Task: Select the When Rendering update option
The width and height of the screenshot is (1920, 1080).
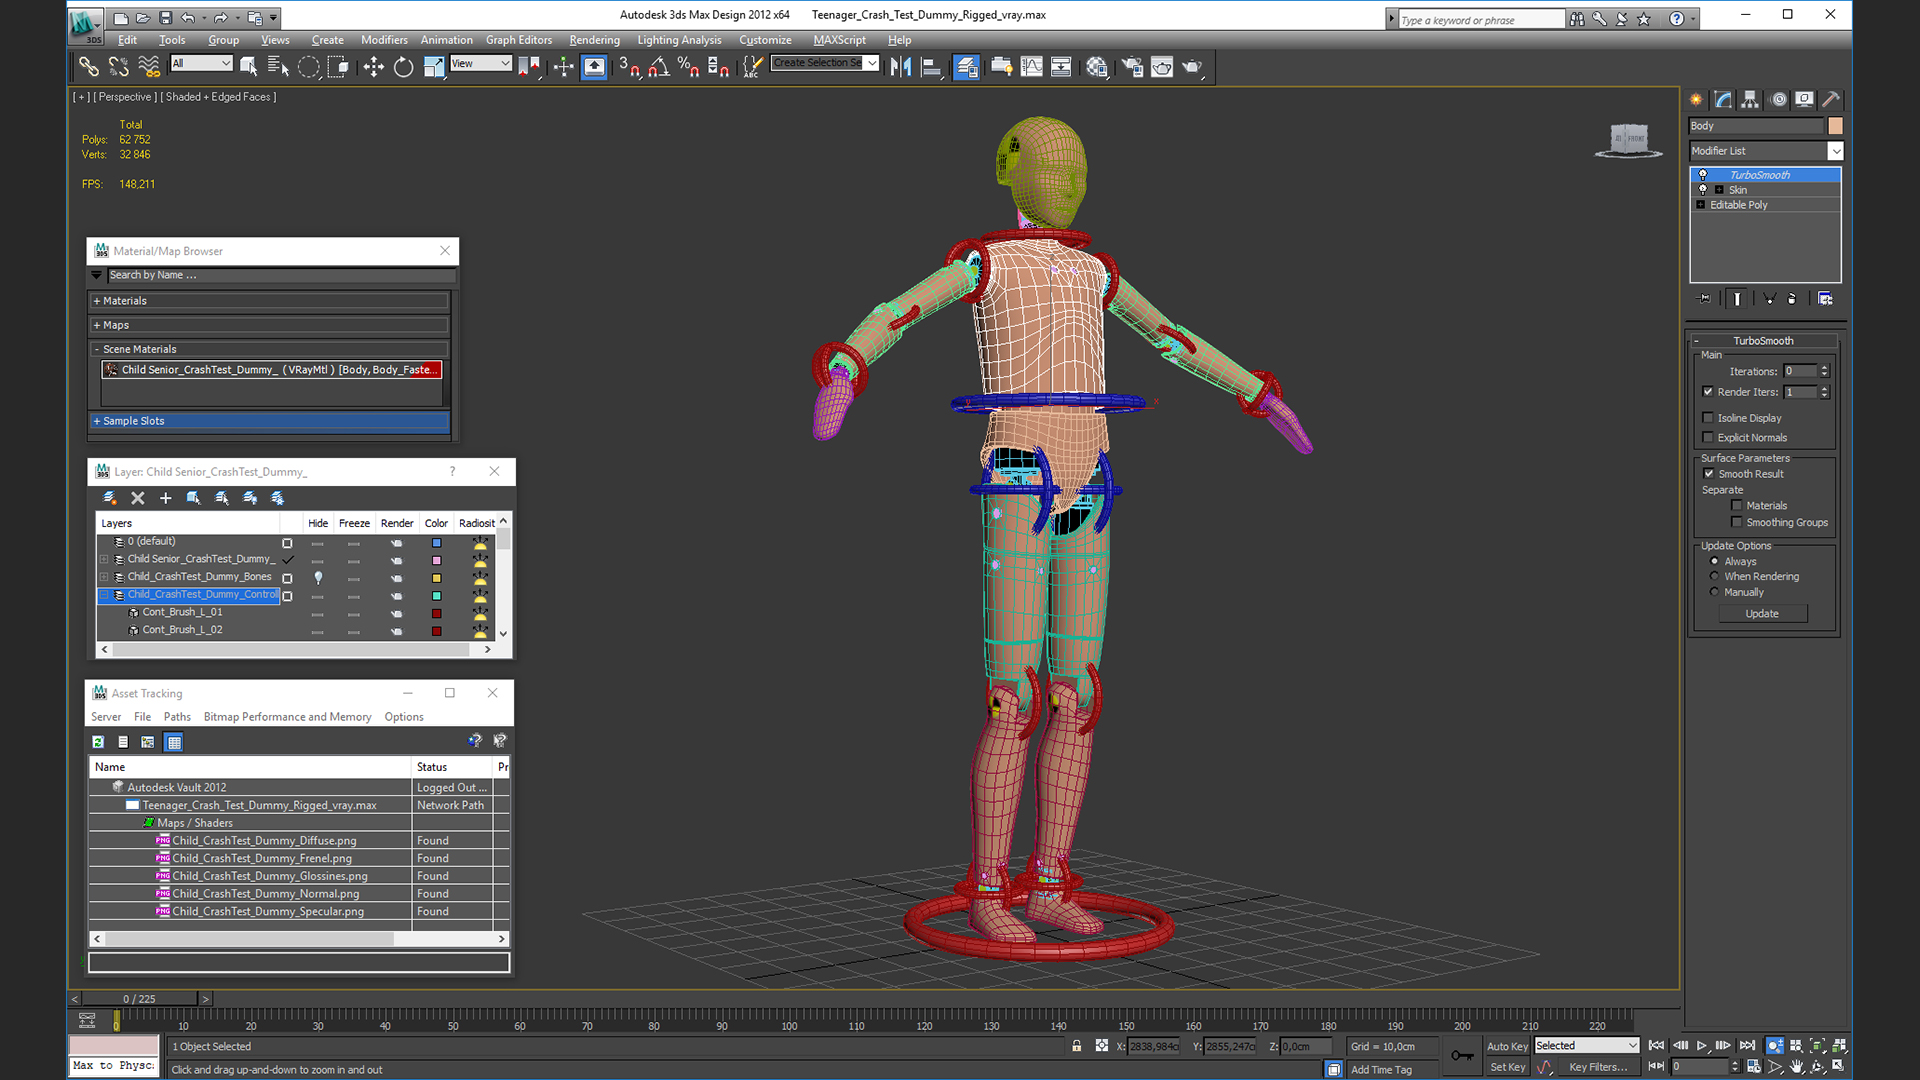Action: tap(1714, 577)
